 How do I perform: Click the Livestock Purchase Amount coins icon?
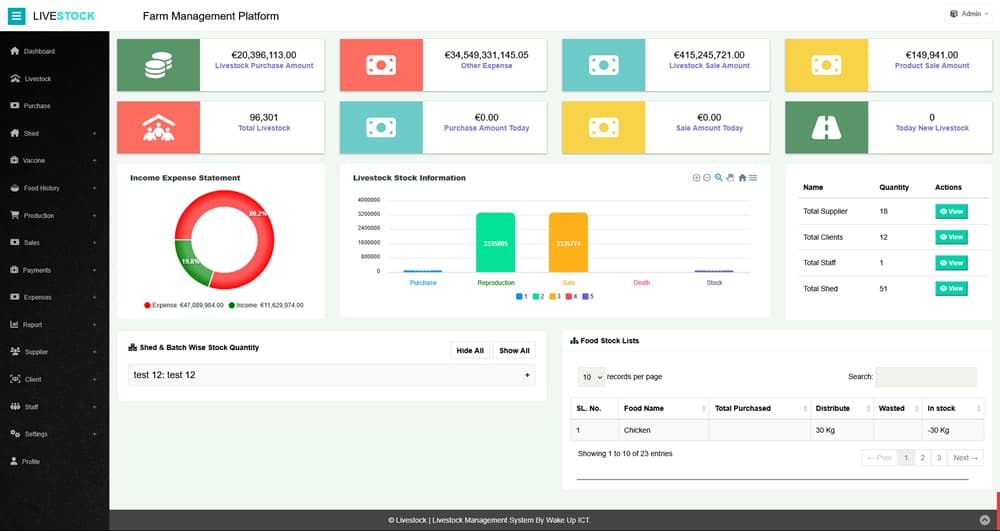click(x=158, y=66)
